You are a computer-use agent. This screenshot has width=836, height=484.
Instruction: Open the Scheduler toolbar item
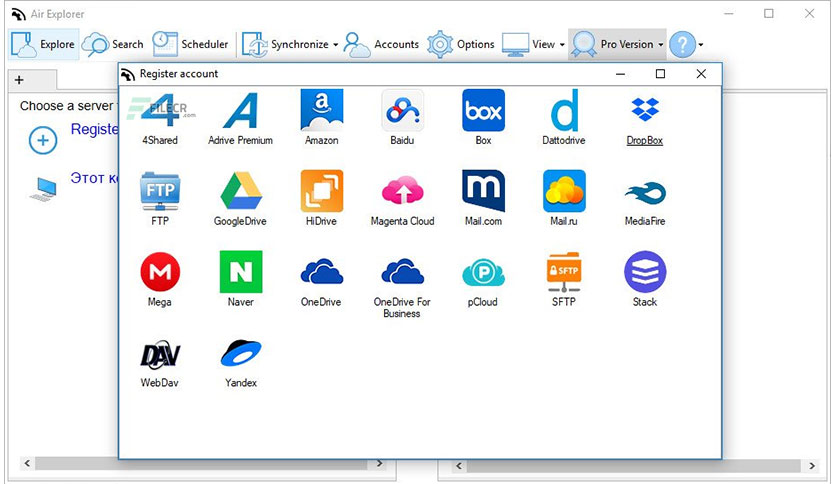190,44
